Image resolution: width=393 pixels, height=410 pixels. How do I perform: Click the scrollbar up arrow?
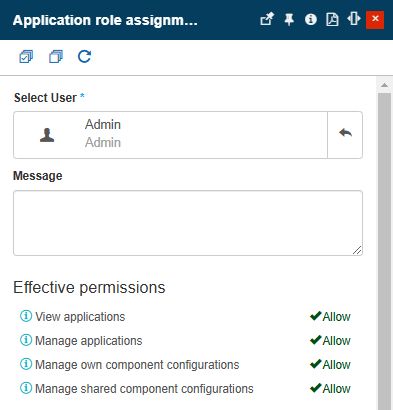click(x=384, y=85)
